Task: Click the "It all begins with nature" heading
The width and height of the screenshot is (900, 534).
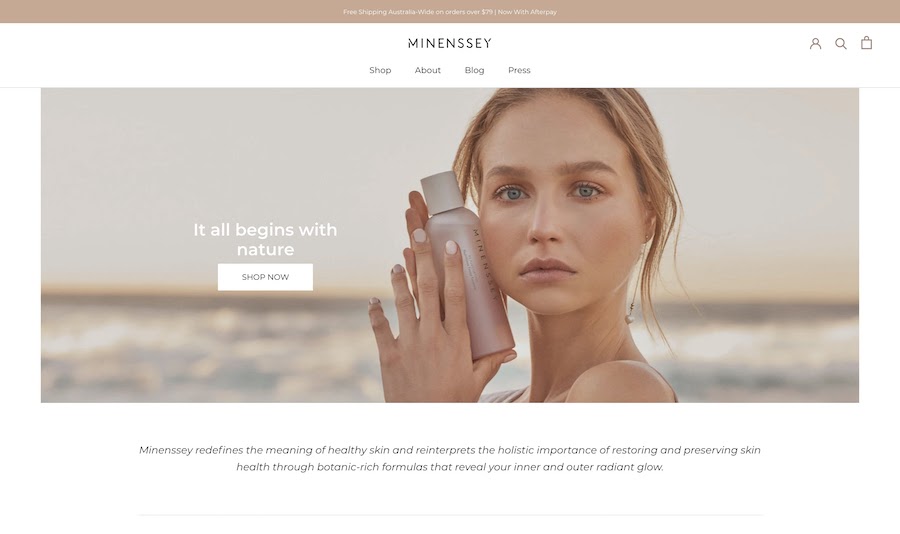Action: click(265, 239)
